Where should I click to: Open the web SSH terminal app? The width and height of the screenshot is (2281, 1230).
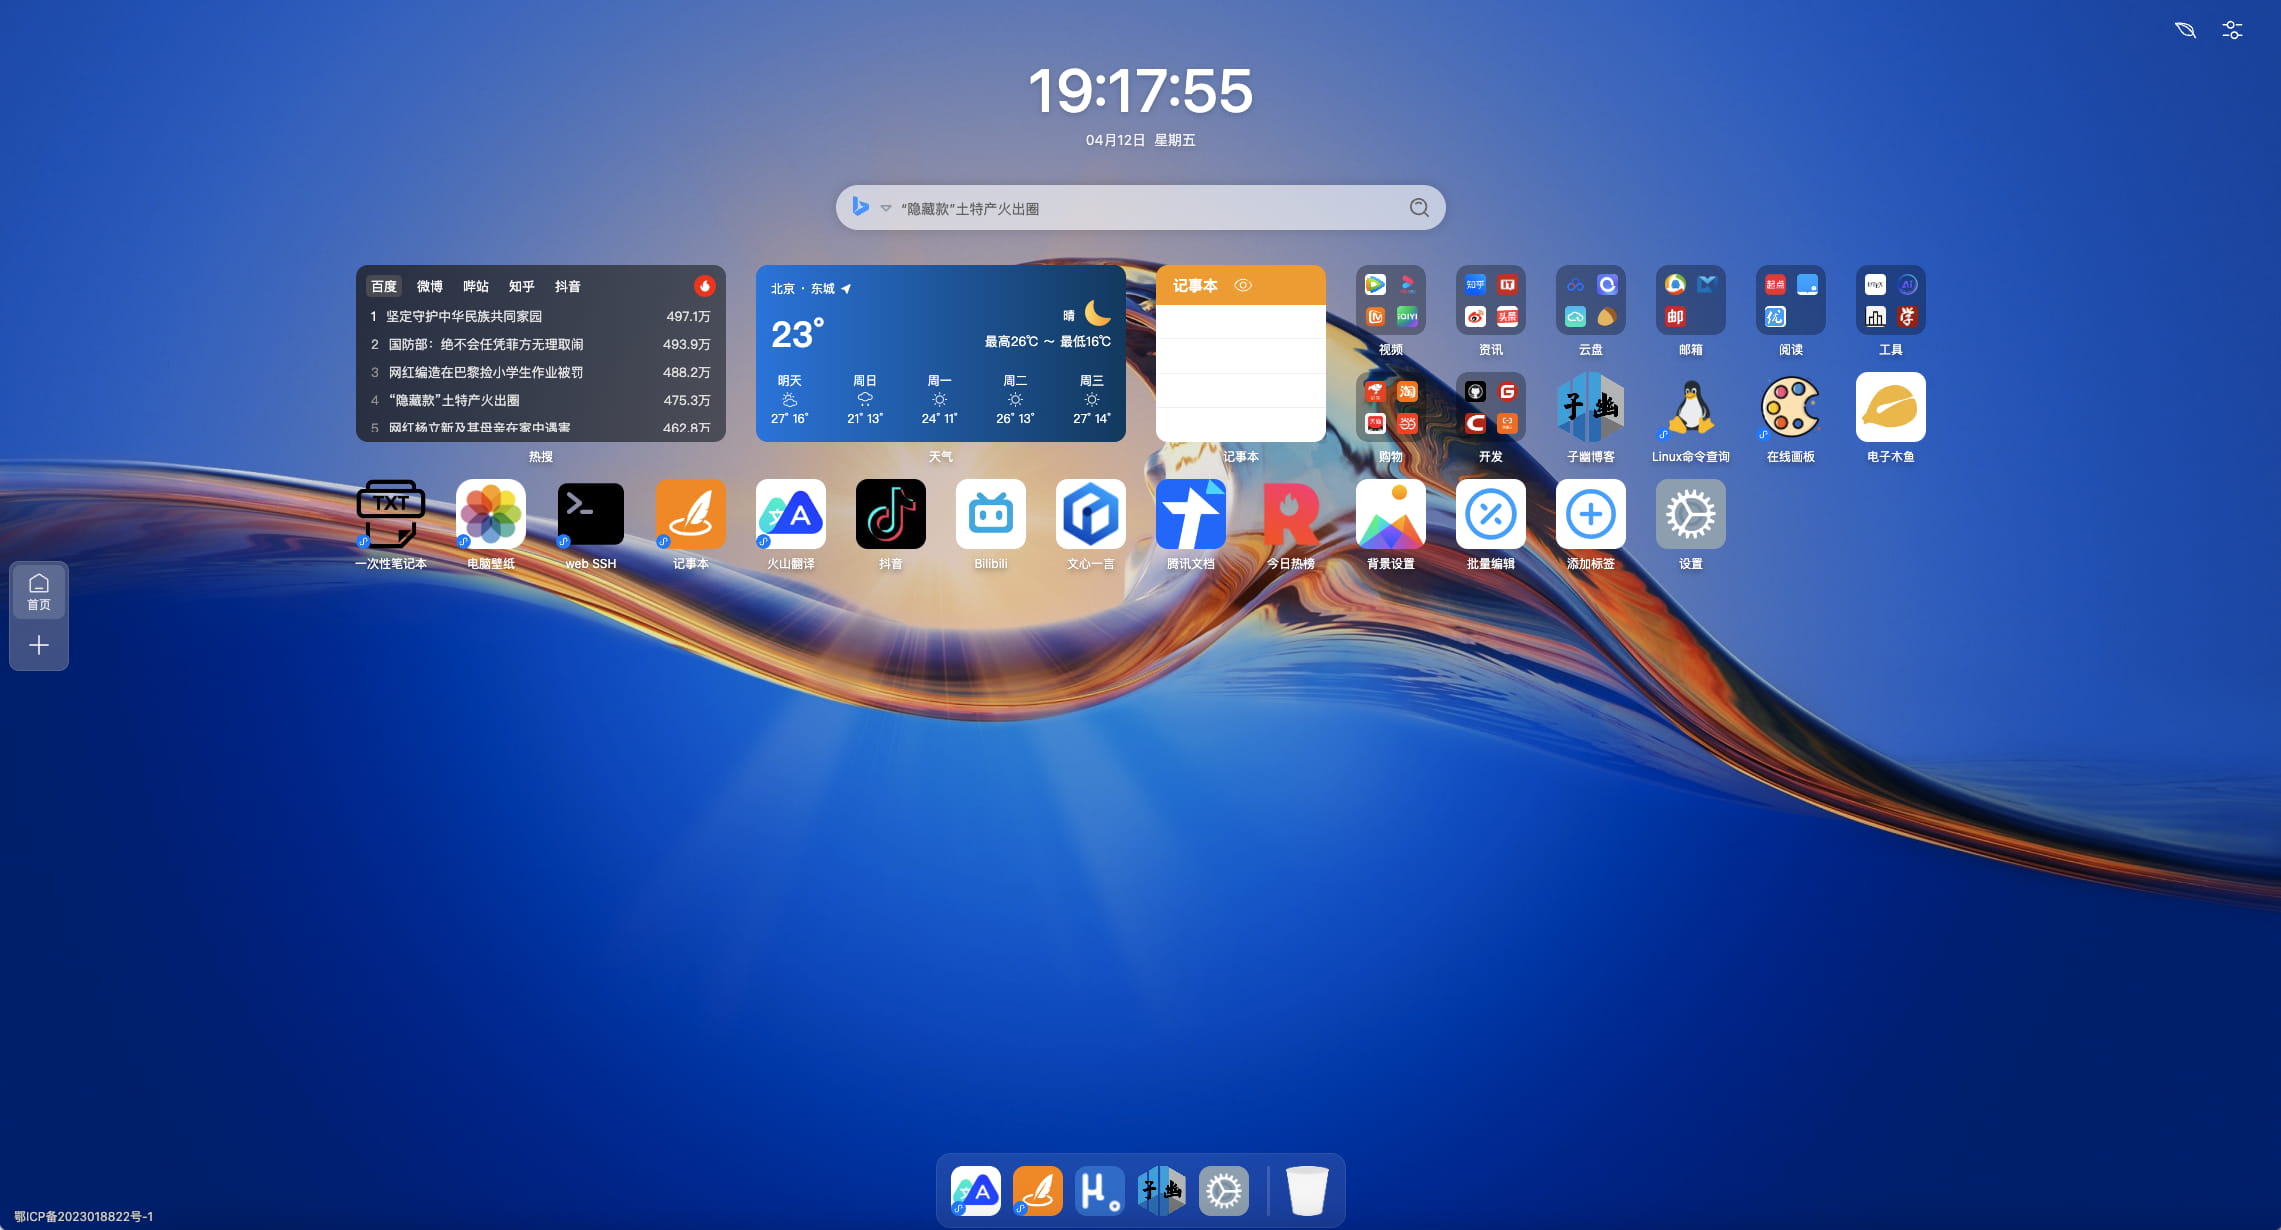click(x=590, y=514)
